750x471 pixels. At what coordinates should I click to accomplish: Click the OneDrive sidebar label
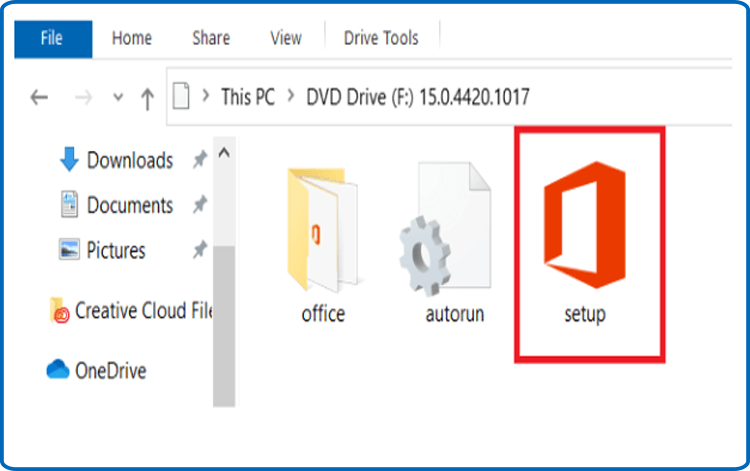(110, 371)
